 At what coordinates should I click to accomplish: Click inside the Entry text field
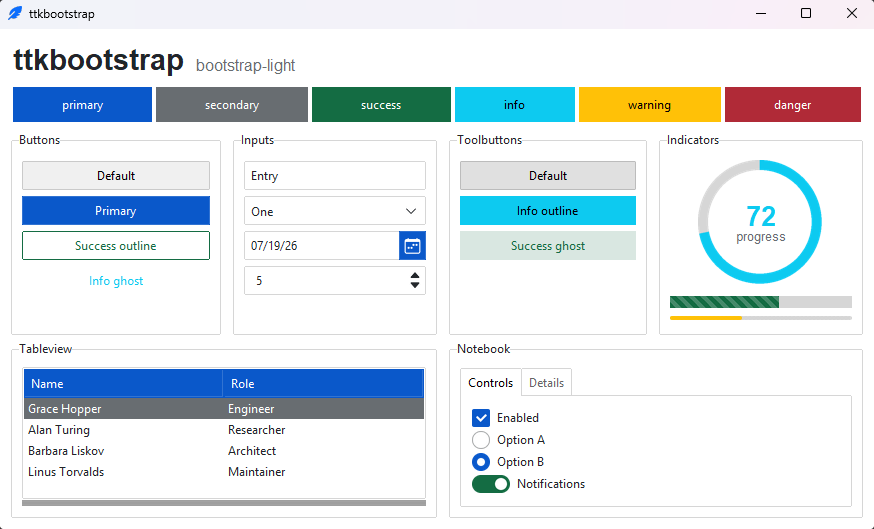tap(335, 176)
